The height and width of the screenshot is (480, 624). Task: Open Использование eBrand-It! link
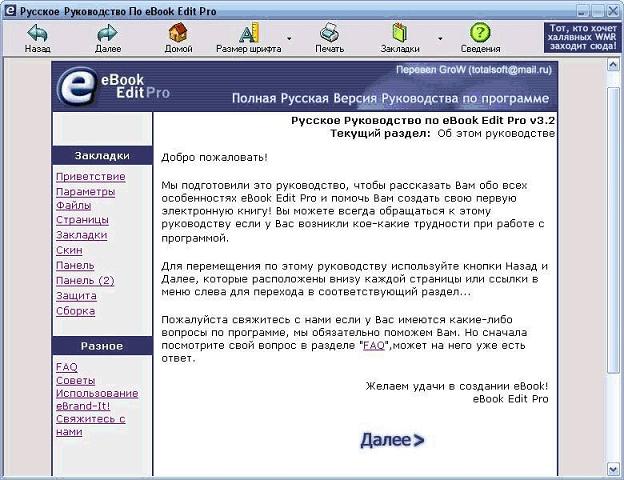[x=97, y=400]
